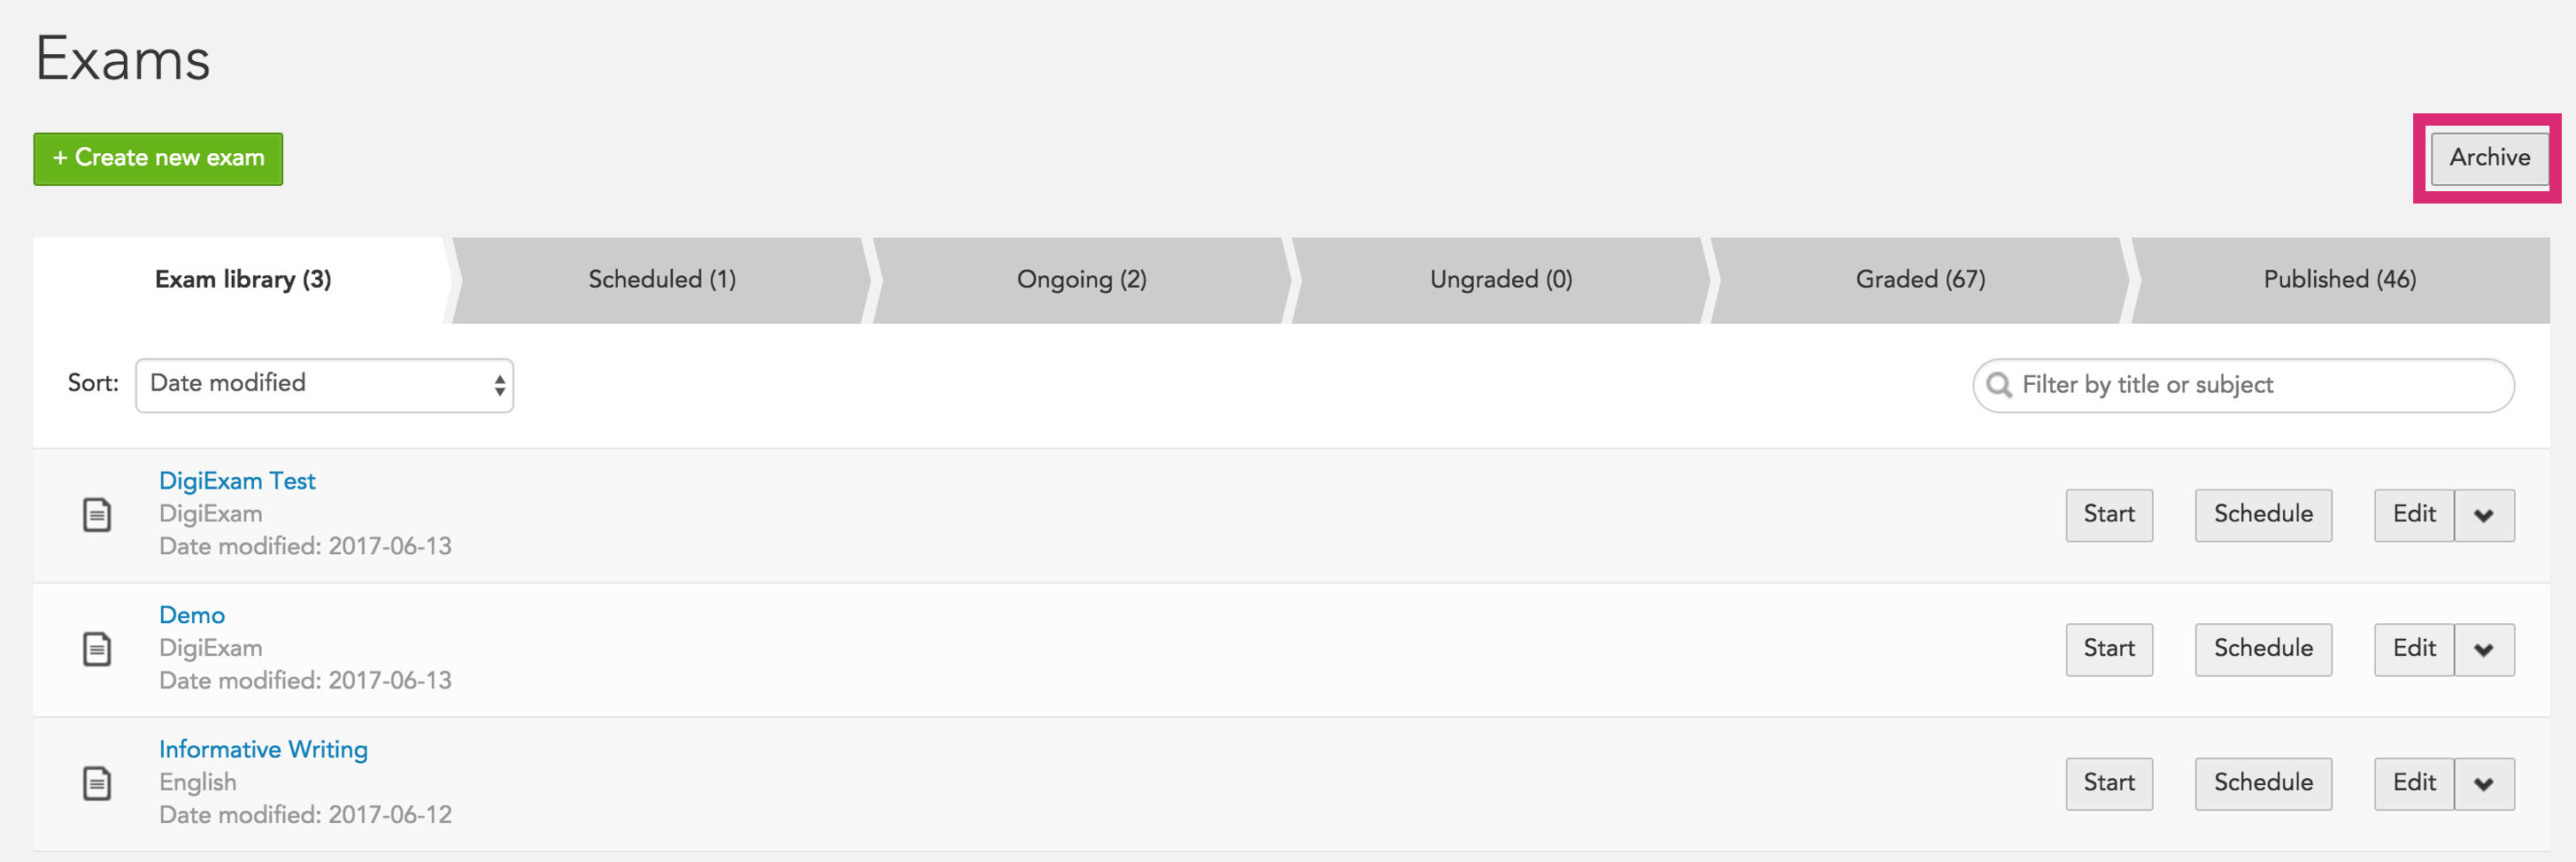Viewport: 2576px width, 862px height.
Task: Select the Published (46) tab
Action: pos(2340,280)
